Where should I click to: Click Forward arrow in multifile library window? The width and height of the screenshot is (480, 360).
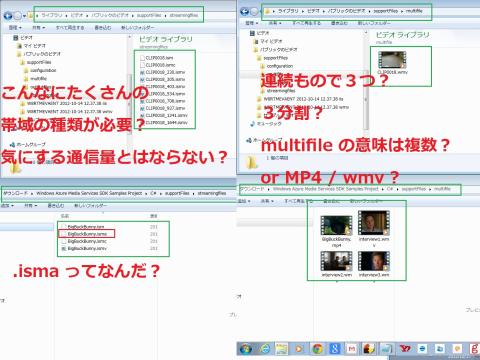pyautogui.click(x=254, y=12)
